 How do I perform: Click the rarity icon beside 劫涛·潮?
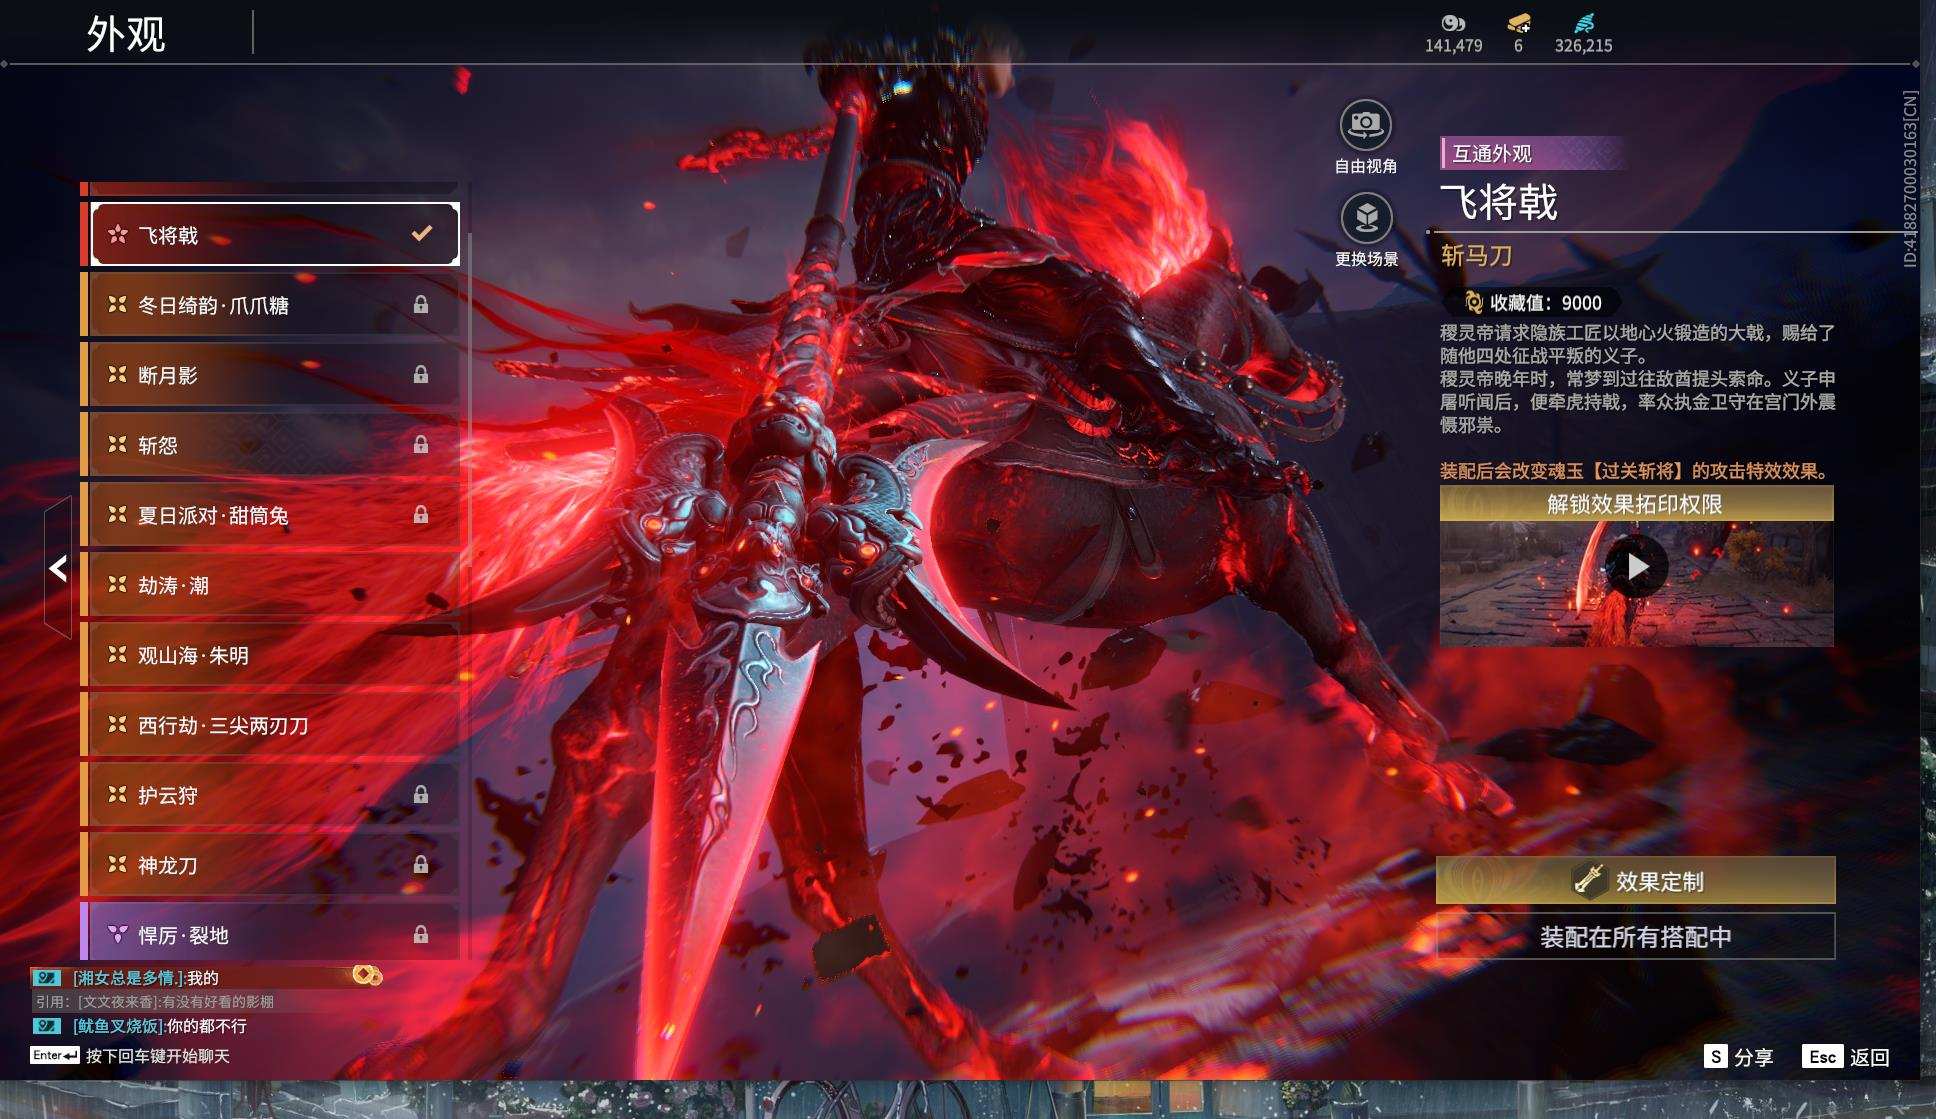click(117, 584)
